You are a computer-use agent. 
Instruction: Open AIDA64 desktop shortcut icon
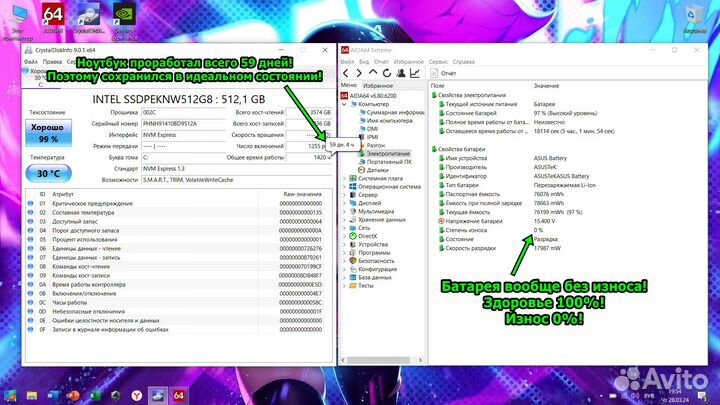(53, 18)
